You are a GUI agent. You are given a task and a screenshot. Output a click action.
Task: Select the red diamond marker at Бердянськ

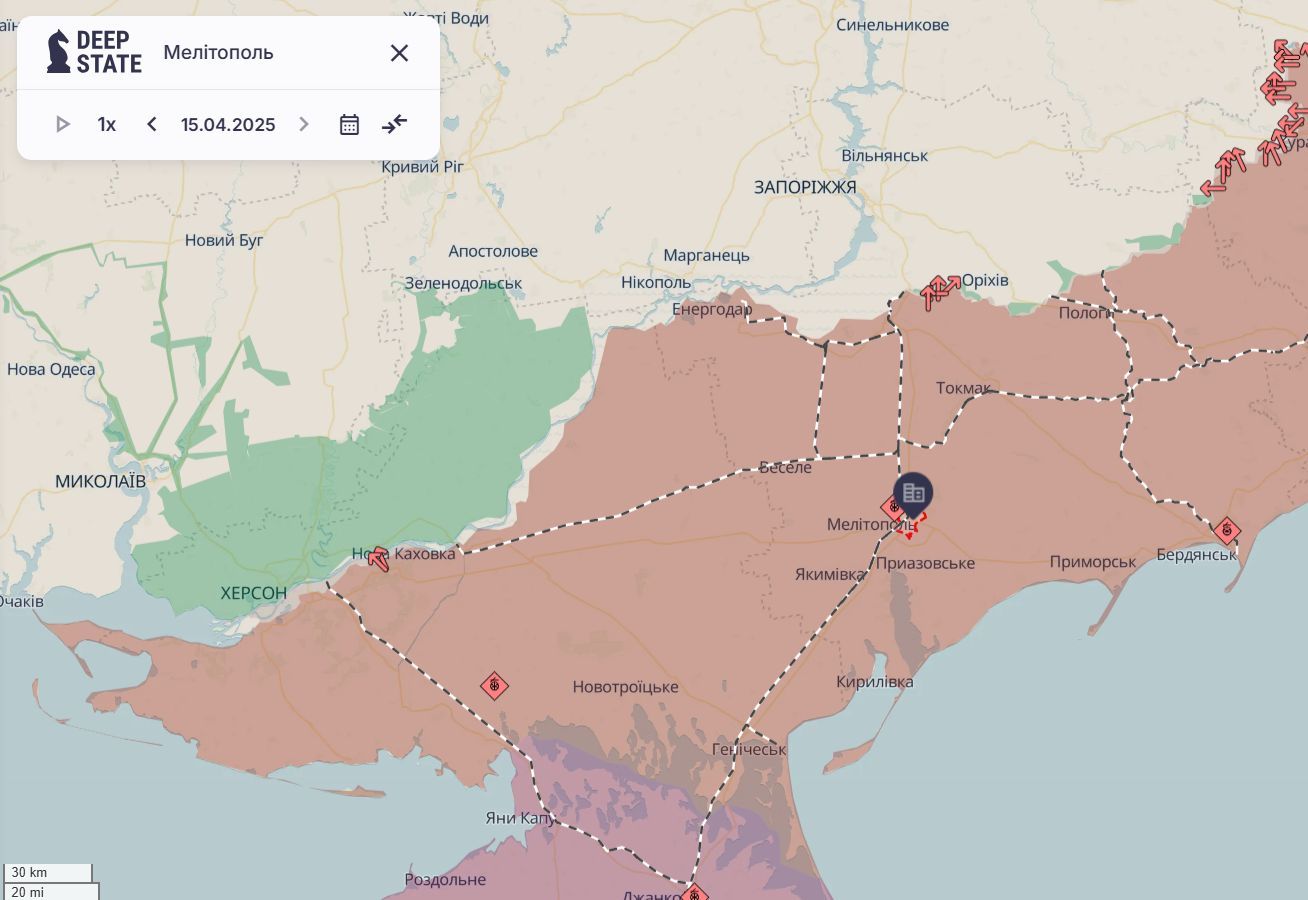coord(1227,531)
